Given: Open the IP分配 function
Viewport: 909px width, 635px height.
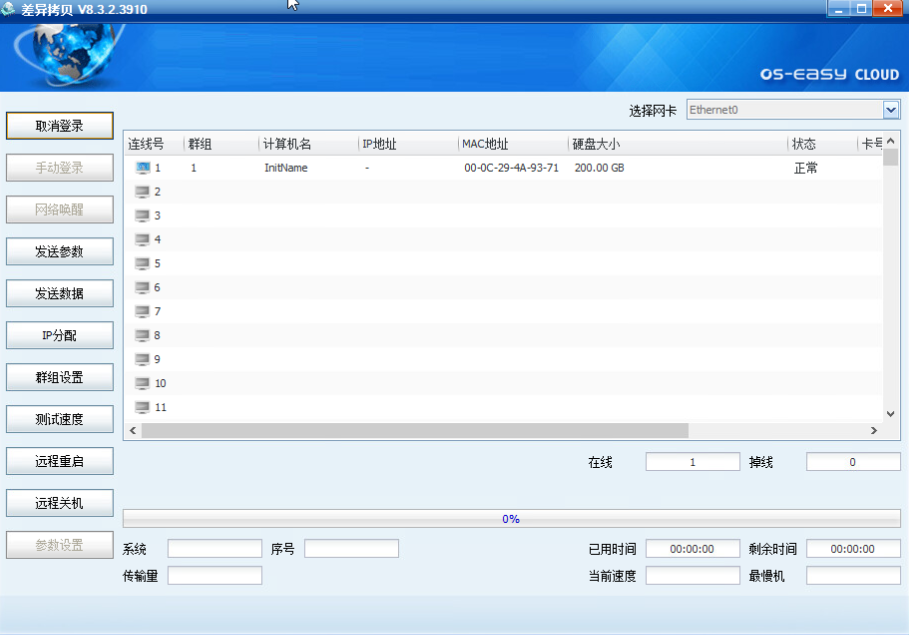Looking at the screenshot, I should point(60,336).
